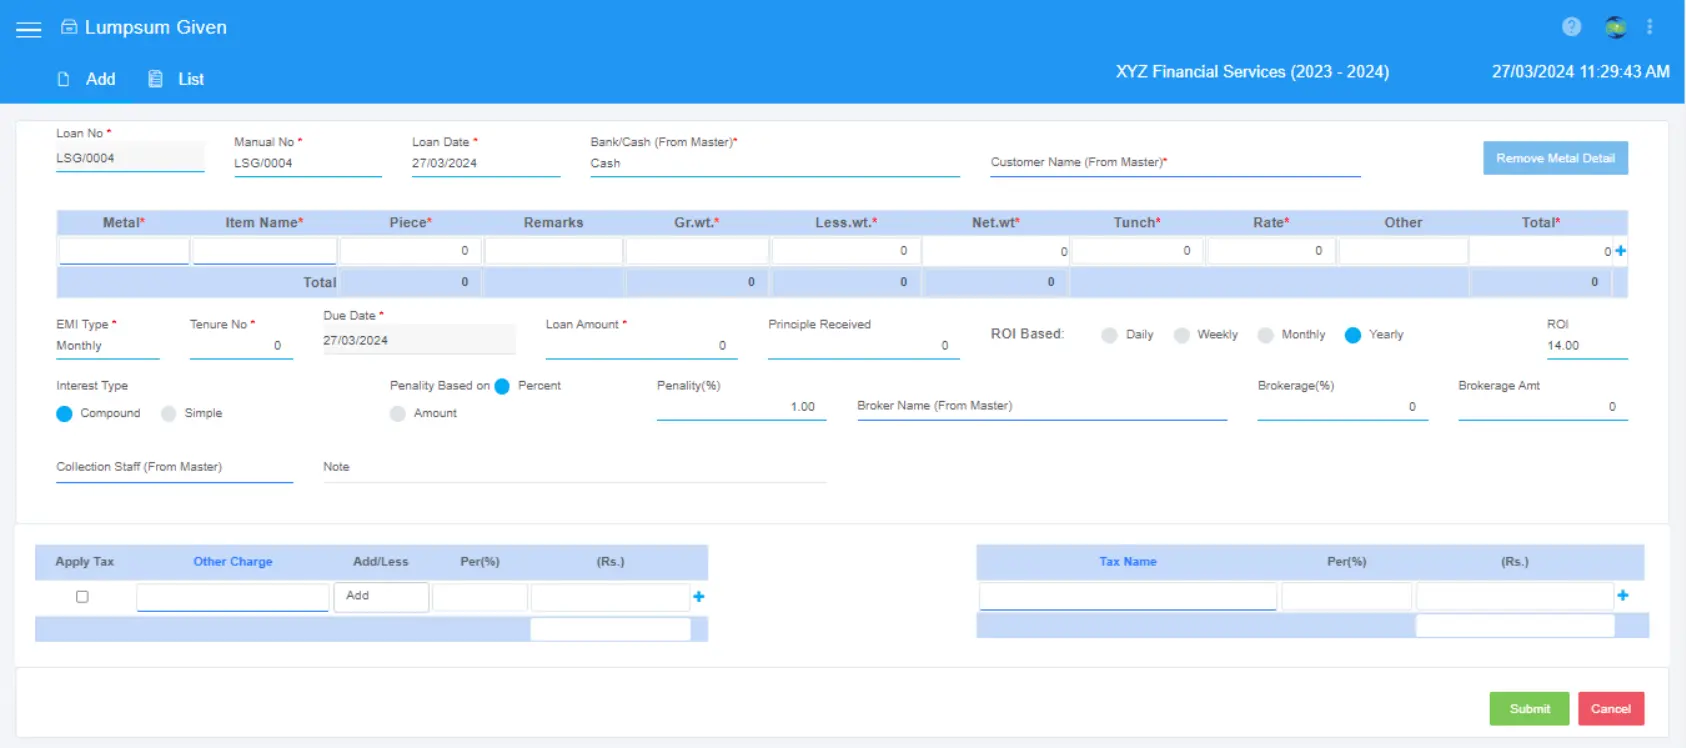Image resolution: width=1686 pixels, height=748 pixels.
Task: Add an Other Charge row with plus icon
Action: [x=699, y=597]
